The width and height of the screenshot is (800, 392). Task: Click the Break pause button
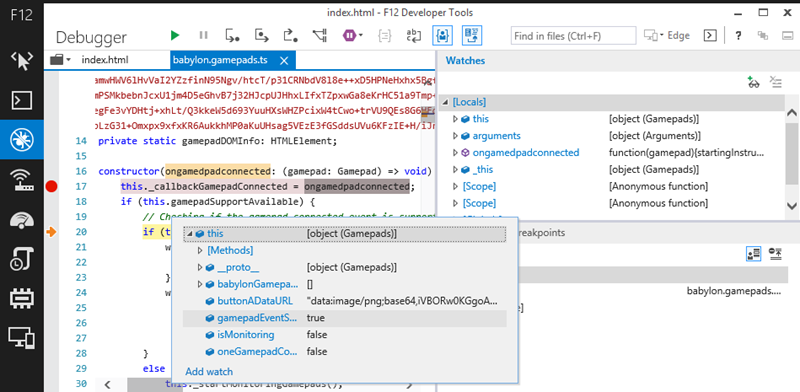coord(204,35)
